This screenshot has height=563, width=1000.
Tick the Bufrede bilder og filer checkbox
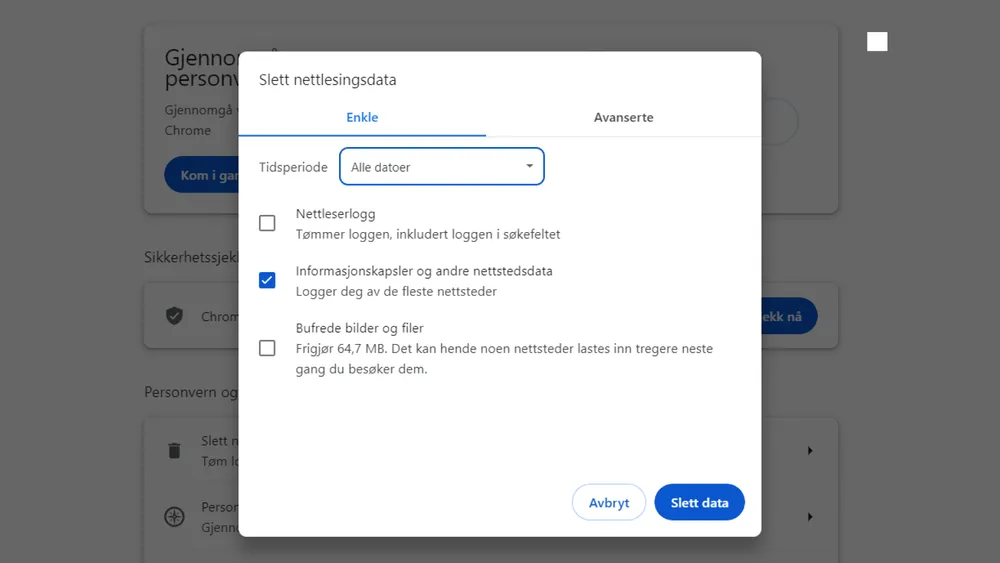(x=267, y=348)
